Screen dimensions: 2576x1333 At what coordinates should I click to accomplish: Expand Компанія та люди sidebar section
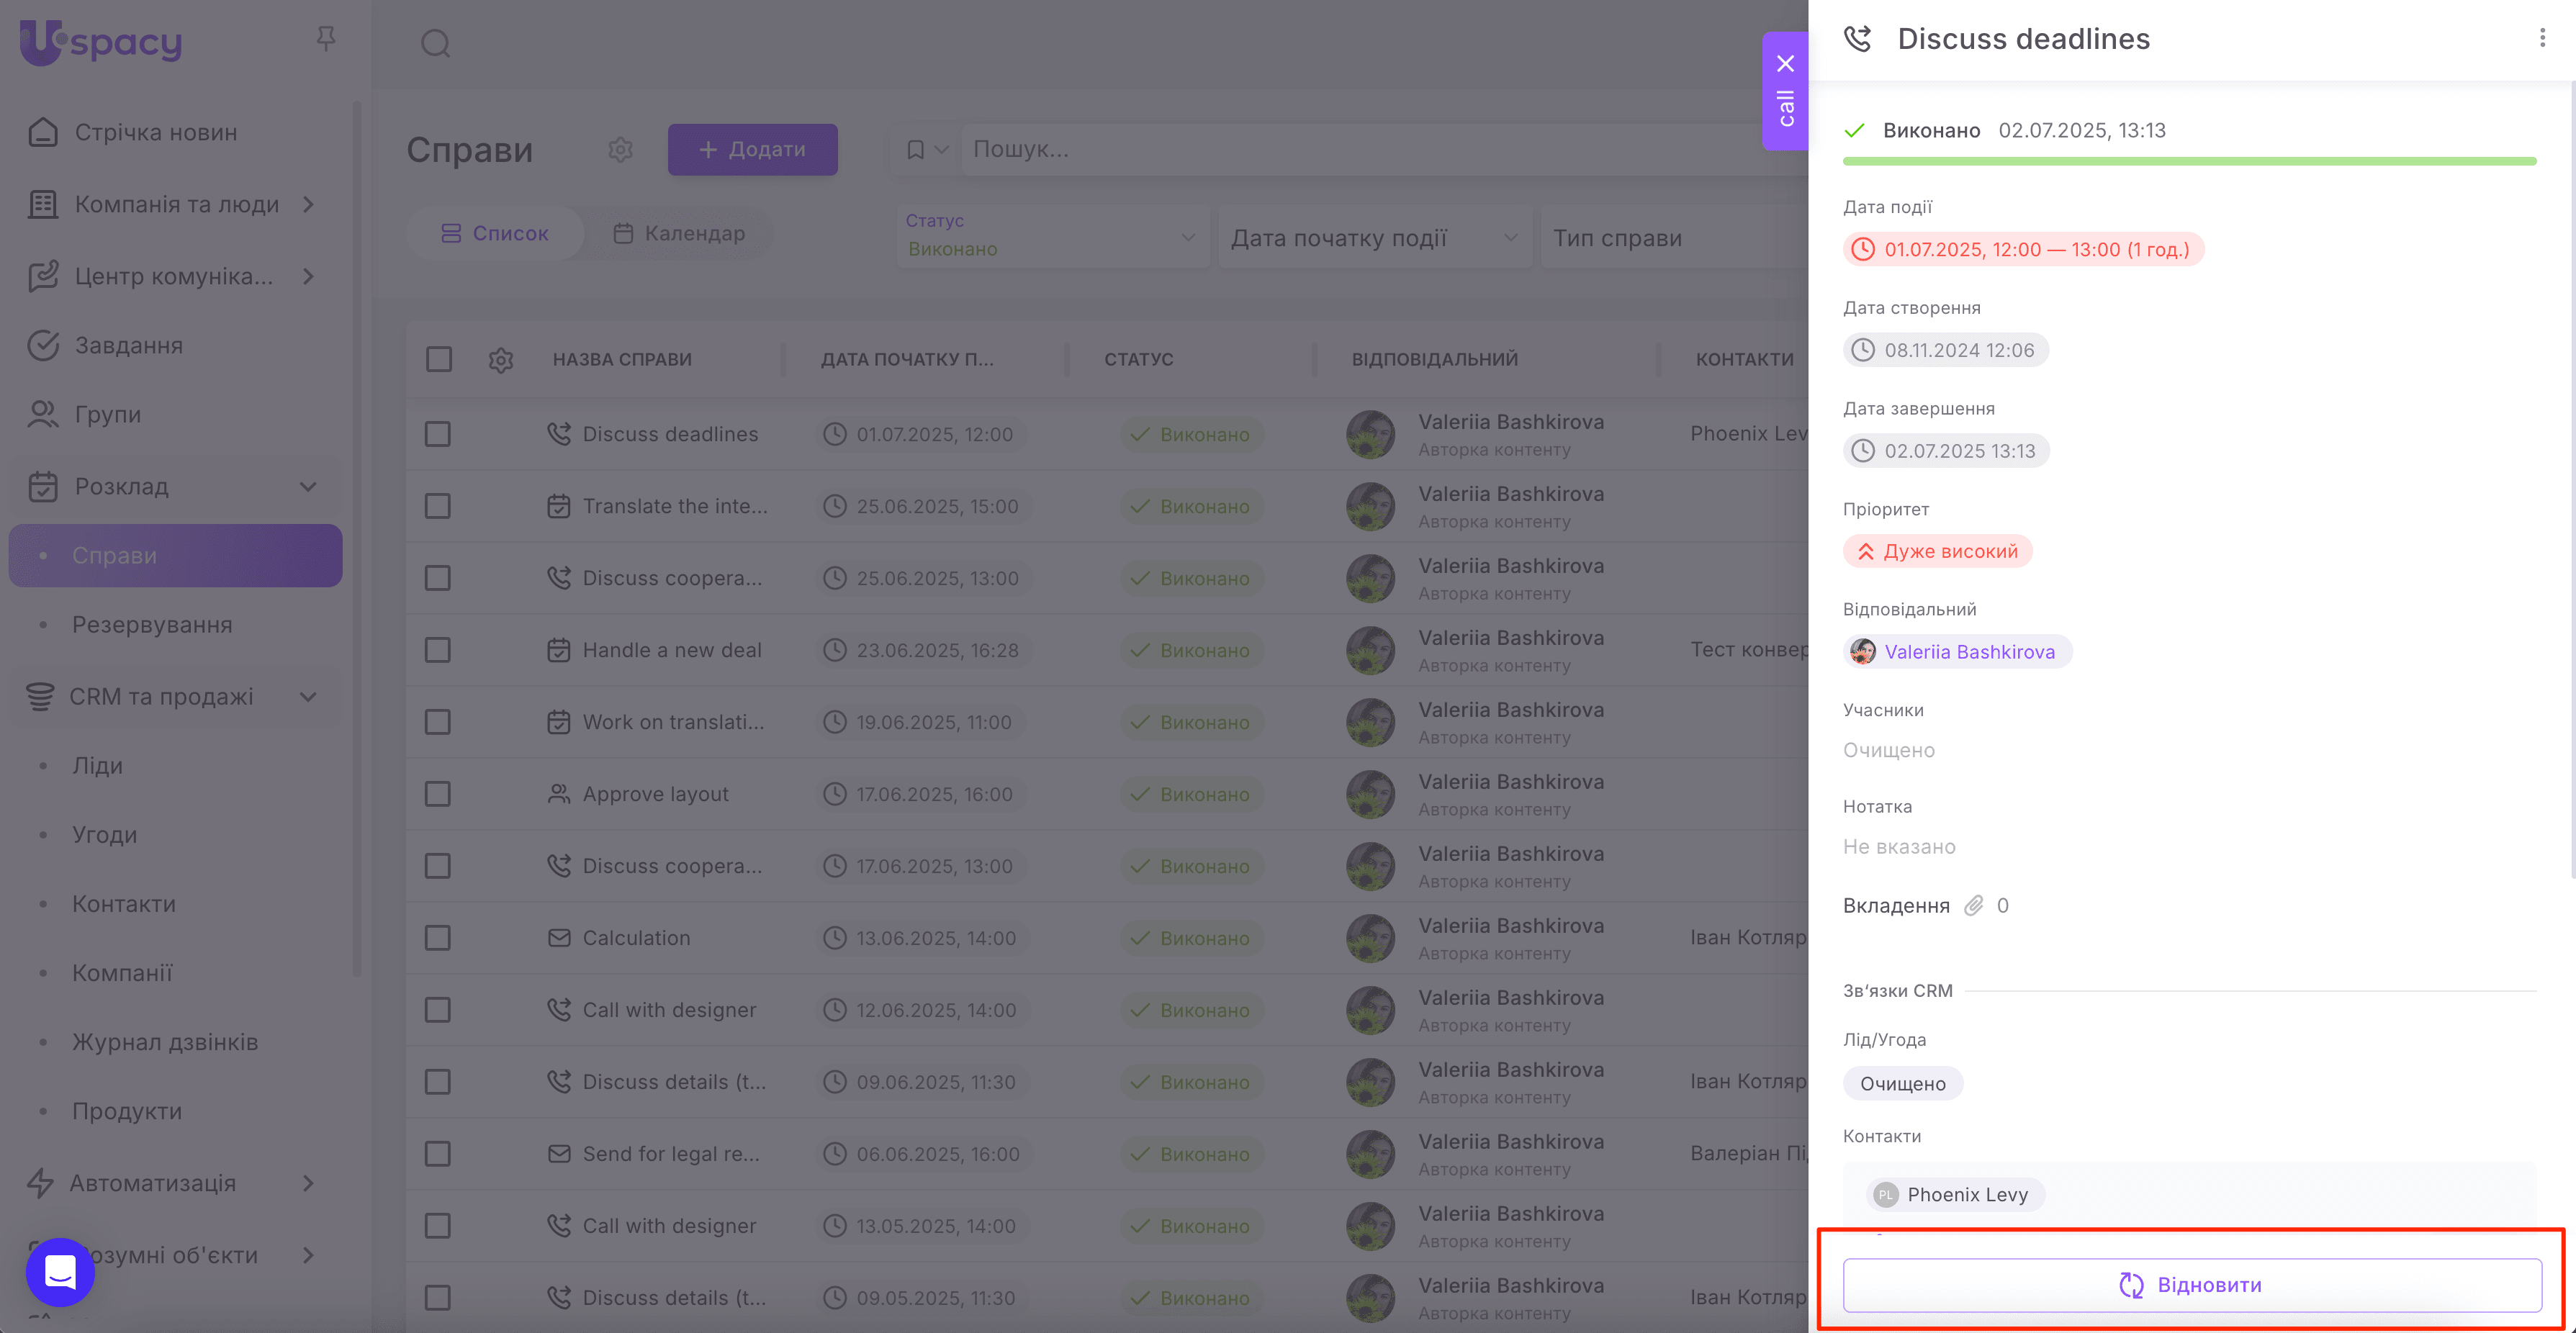[175, 204]
